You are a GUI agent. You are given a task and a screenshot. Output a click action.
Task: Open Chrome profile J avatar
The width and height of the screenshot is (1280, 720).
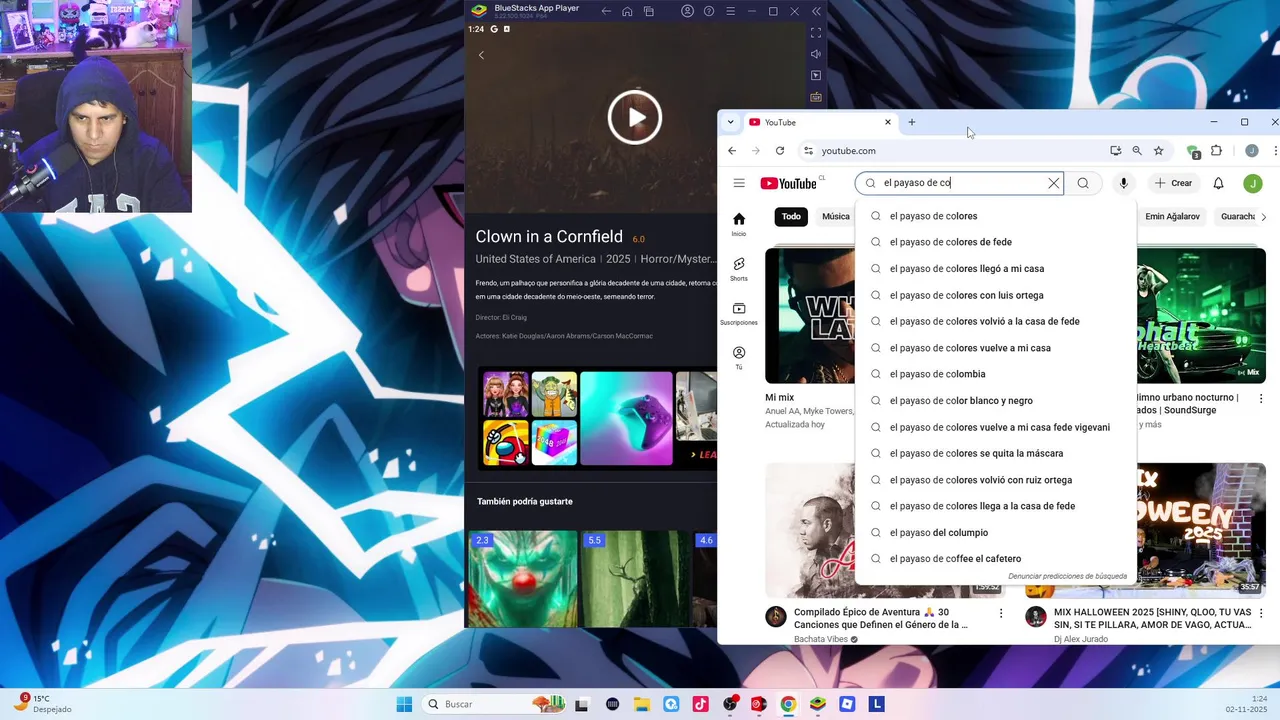[x=1251, y=151]
